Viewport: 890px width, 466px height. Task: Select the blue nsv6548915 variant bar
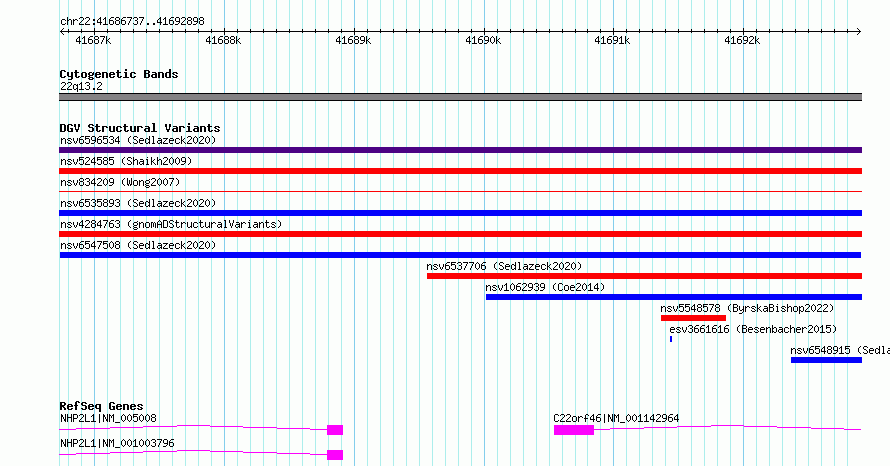(826, 360)
